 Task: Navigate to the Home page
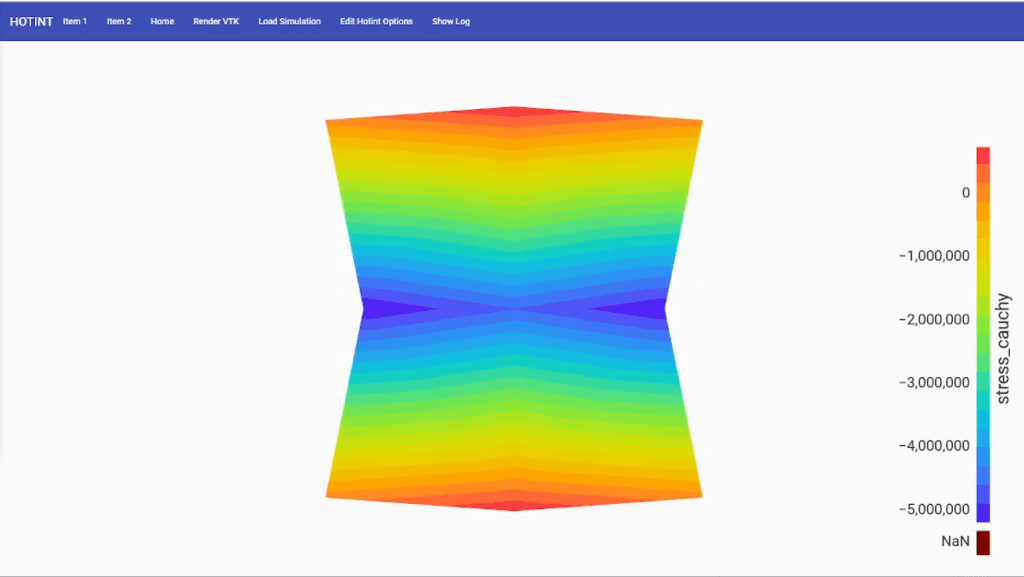pyautogui.click(x=161, y=20)
